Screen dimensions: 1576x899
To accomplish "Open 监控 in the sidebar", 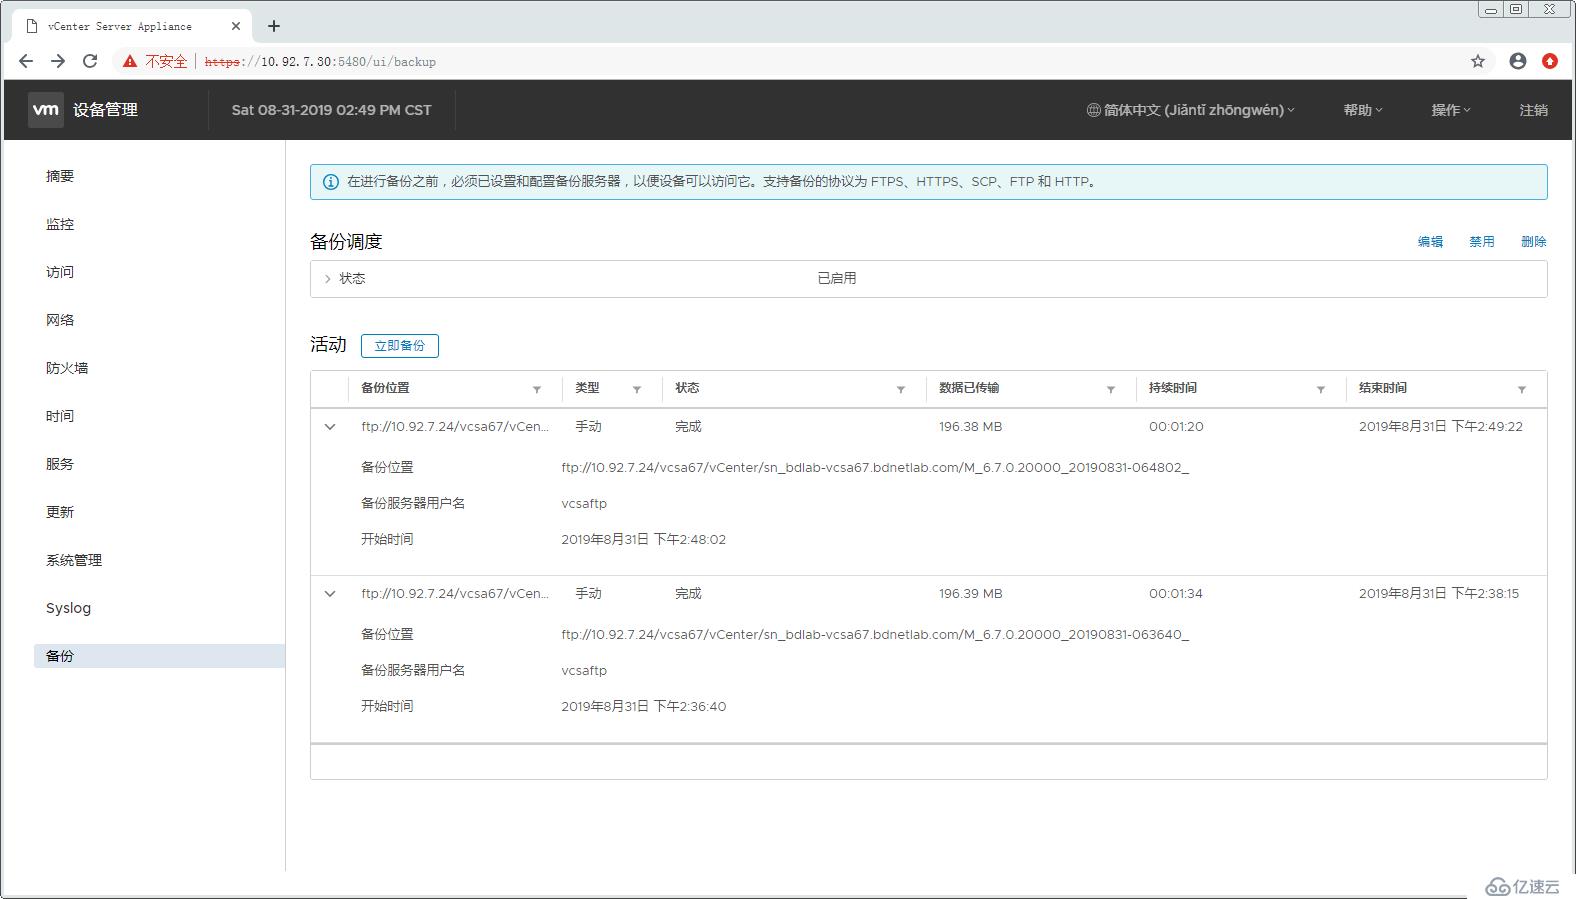I will coord(60,224).
